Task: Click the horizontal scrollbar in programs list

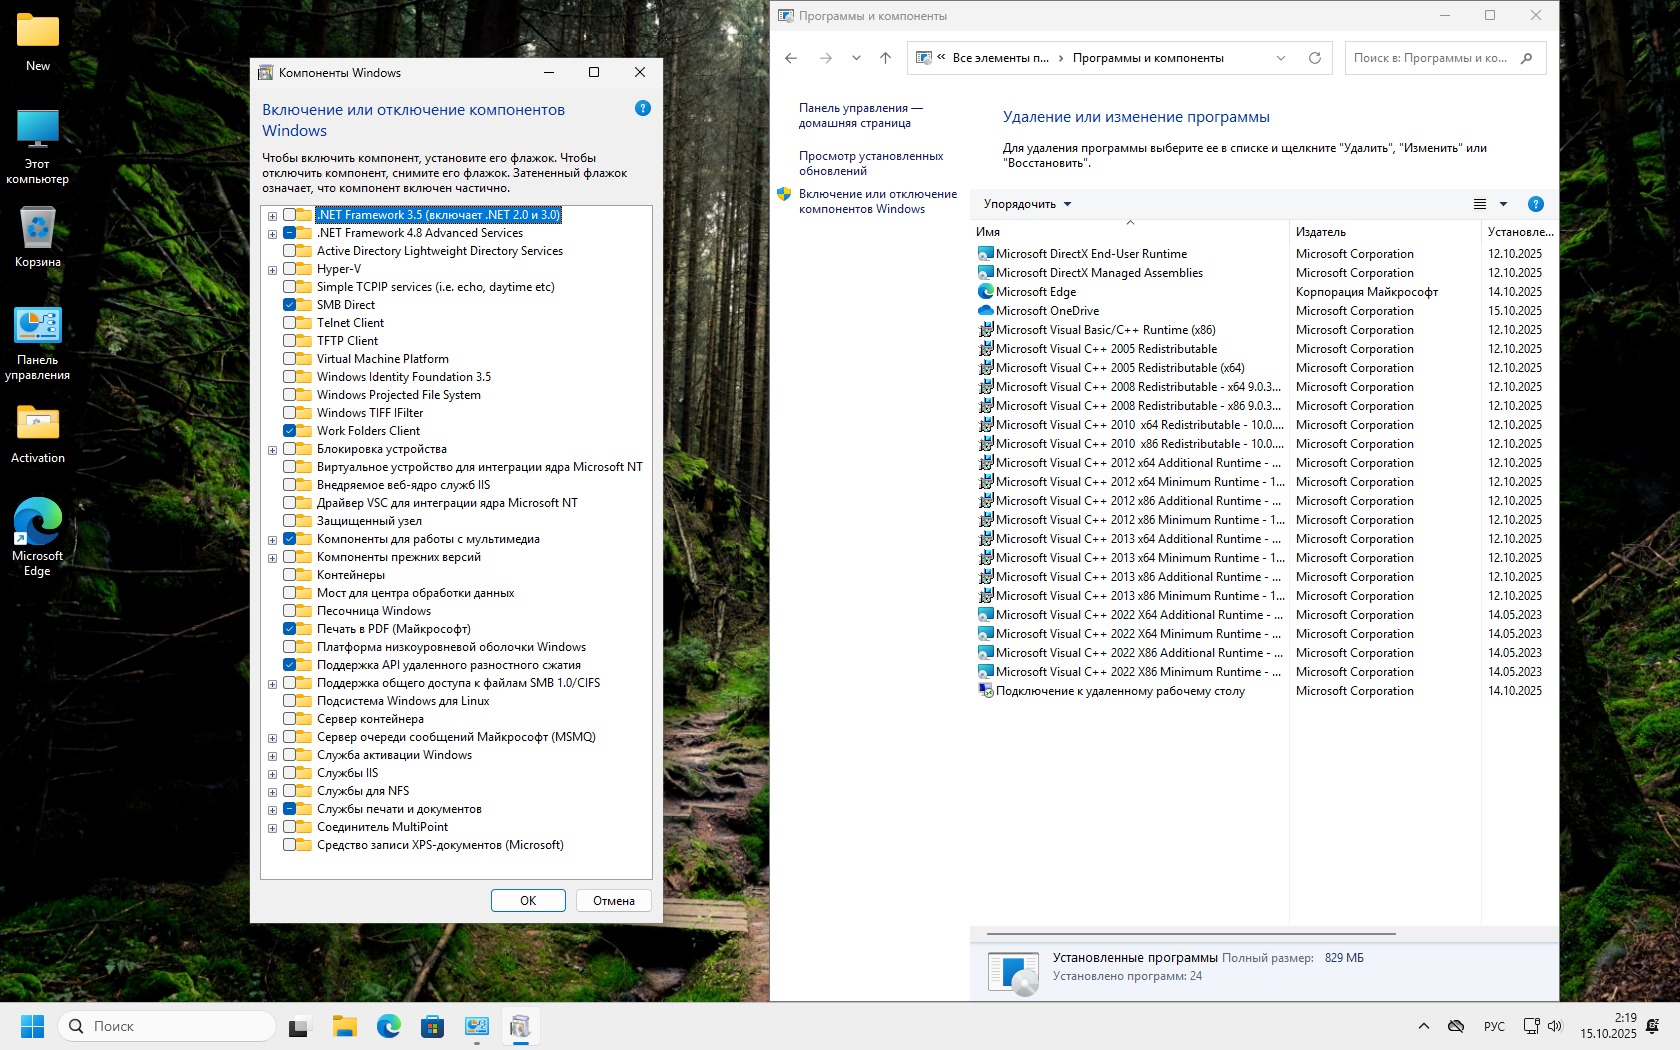Action: [1190, 934]
